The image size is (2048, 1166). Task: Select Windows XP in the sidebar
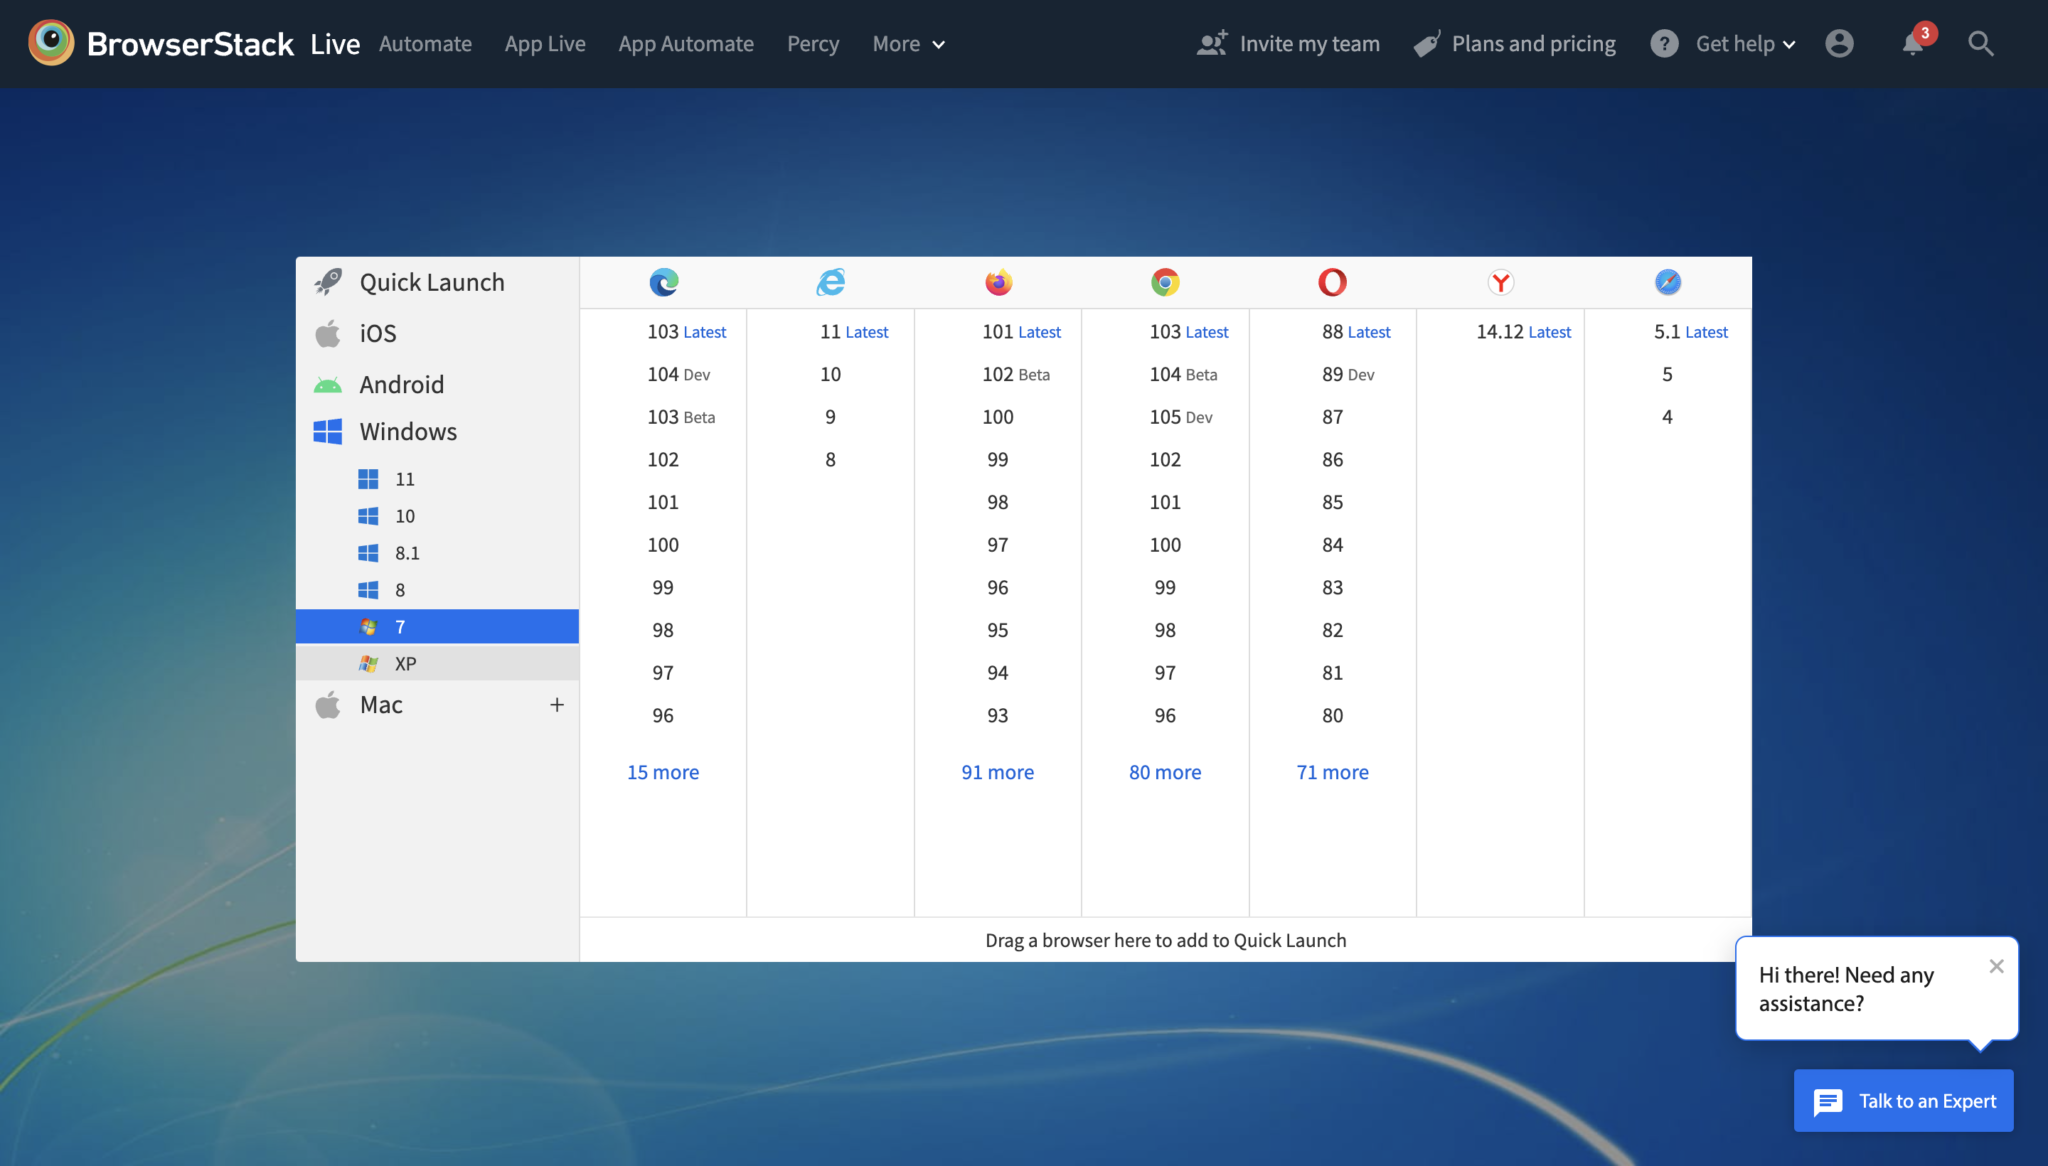point(405,662)
